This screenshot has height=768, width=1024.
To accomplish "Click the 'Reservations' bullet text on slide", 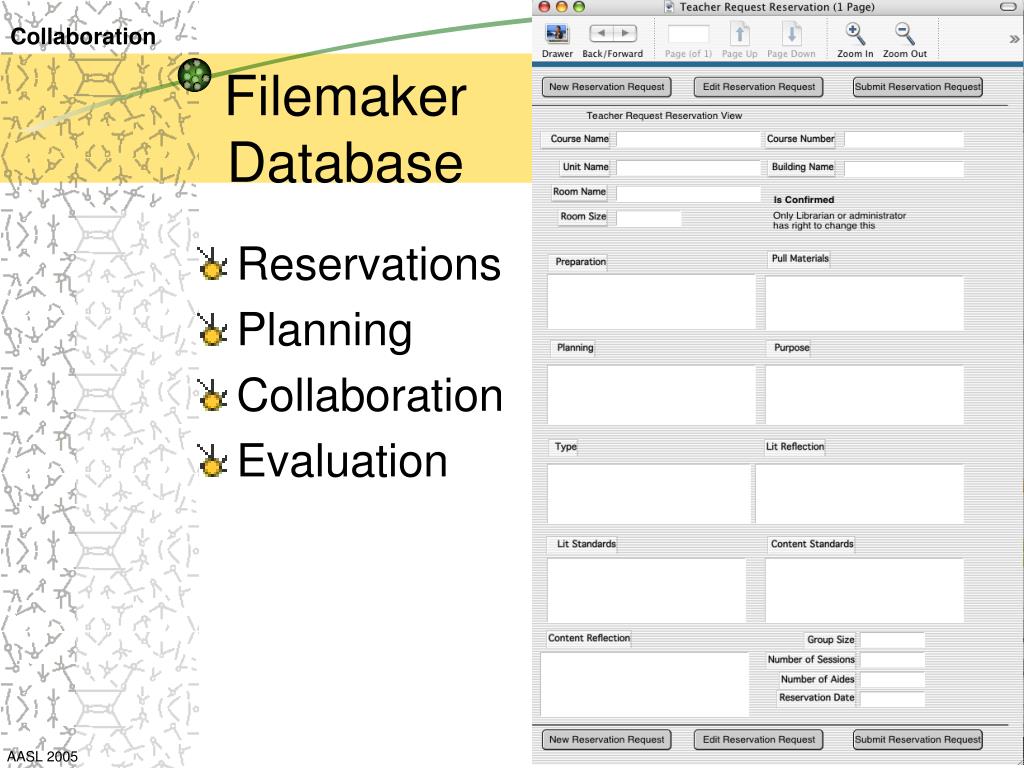I will click(x=369, y=264).
